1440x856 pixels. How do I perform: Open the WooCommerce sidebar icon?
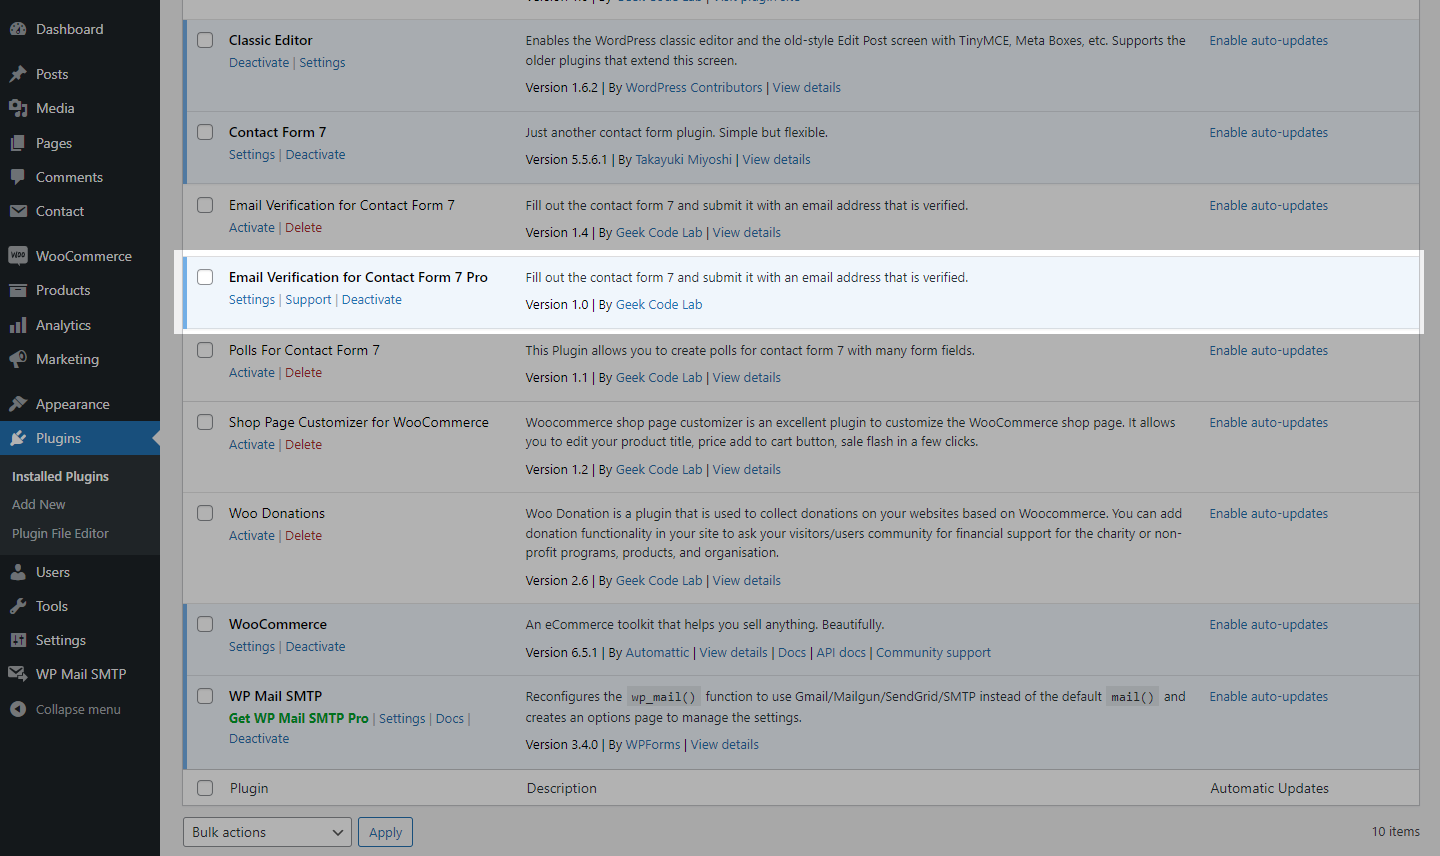(18, 256)
